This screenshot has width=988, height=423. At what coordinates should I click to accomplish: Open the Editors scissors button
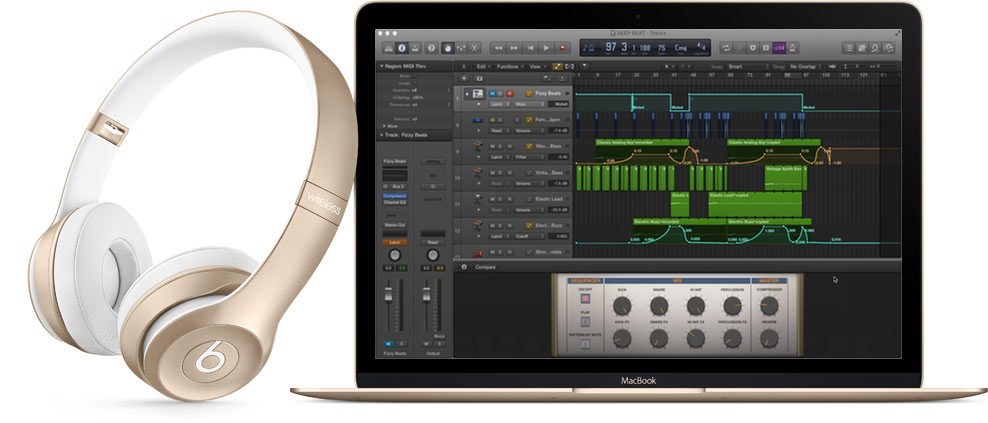click(474, 47)
